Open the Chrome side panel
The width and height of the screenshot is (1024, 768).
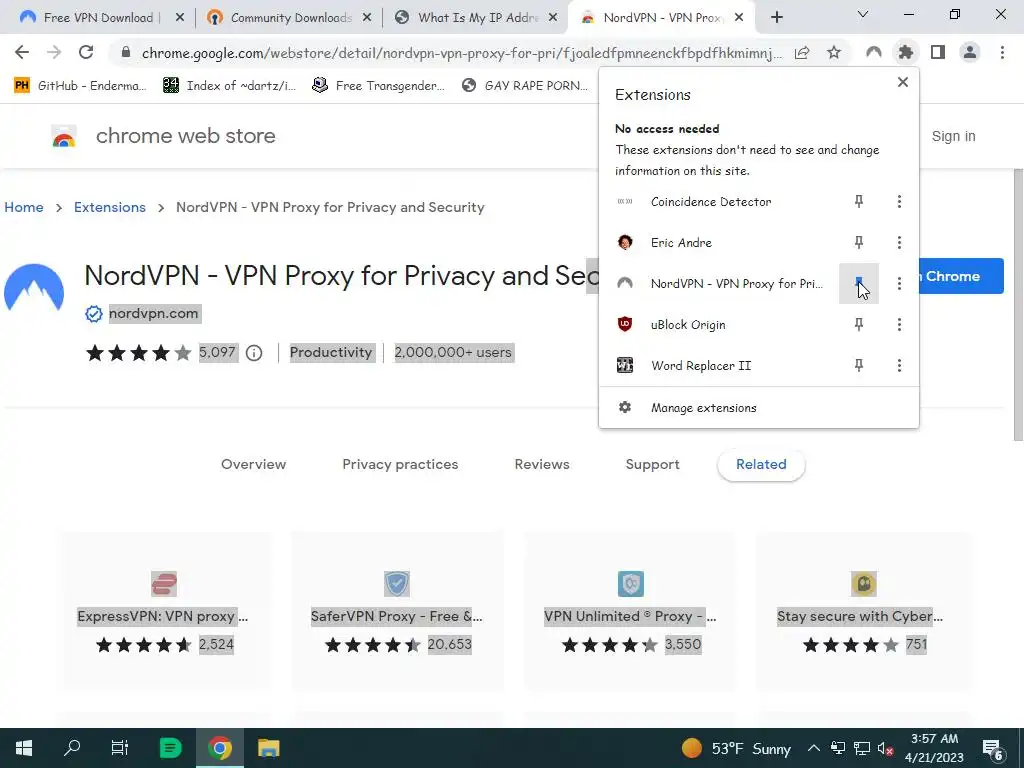point(938,52)
